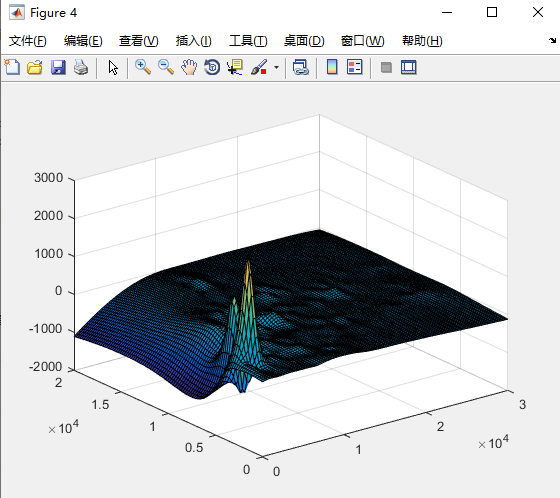Activate the Zoom In magnifier
Image resolution: width=560 pixels, height=498 pixels.
[143, 67]
